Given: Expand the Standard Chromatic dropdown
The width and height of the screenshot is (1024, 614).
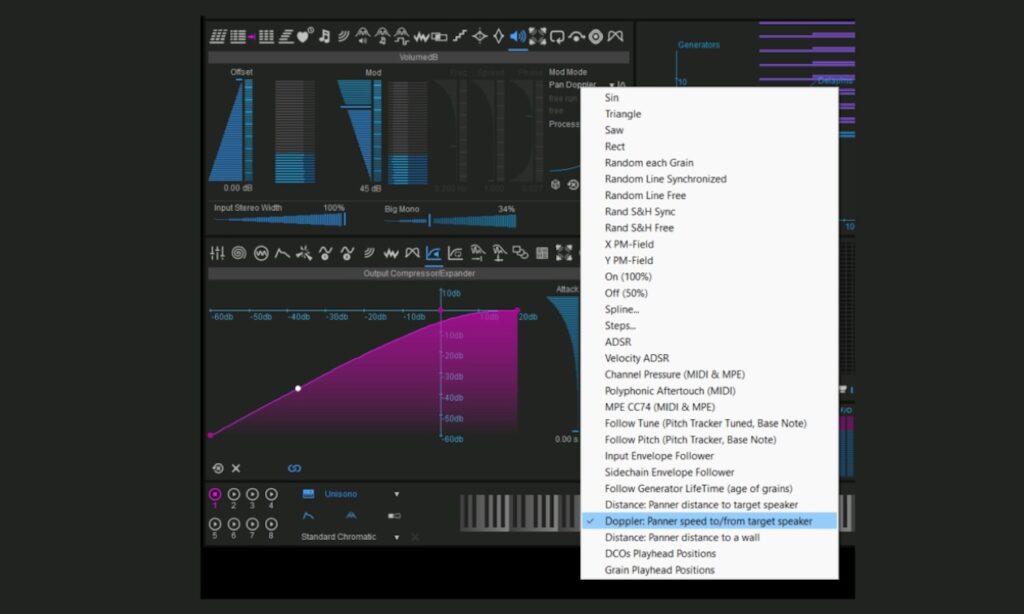Looking at the screenshot, I should (396, 537).
